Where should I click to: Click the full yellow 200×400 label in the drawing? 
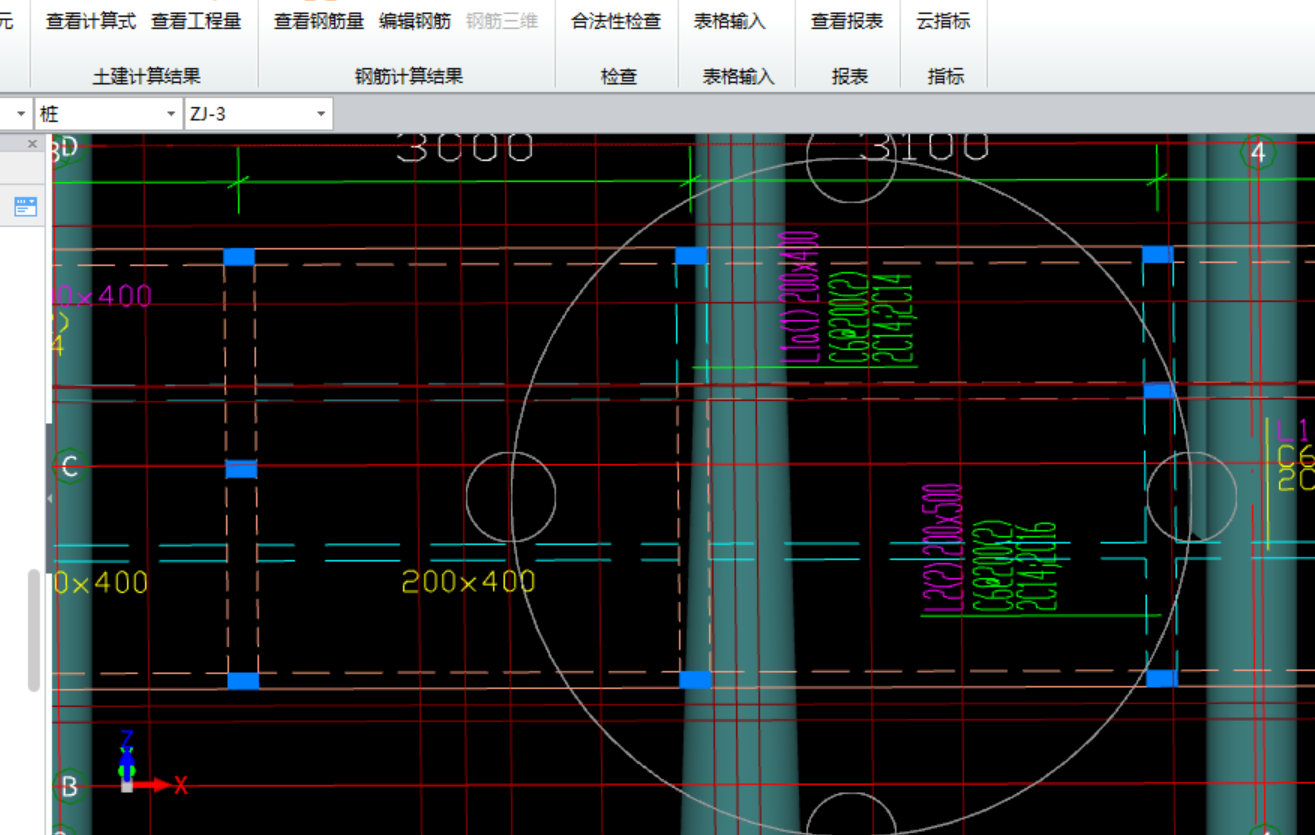point(468,581)
